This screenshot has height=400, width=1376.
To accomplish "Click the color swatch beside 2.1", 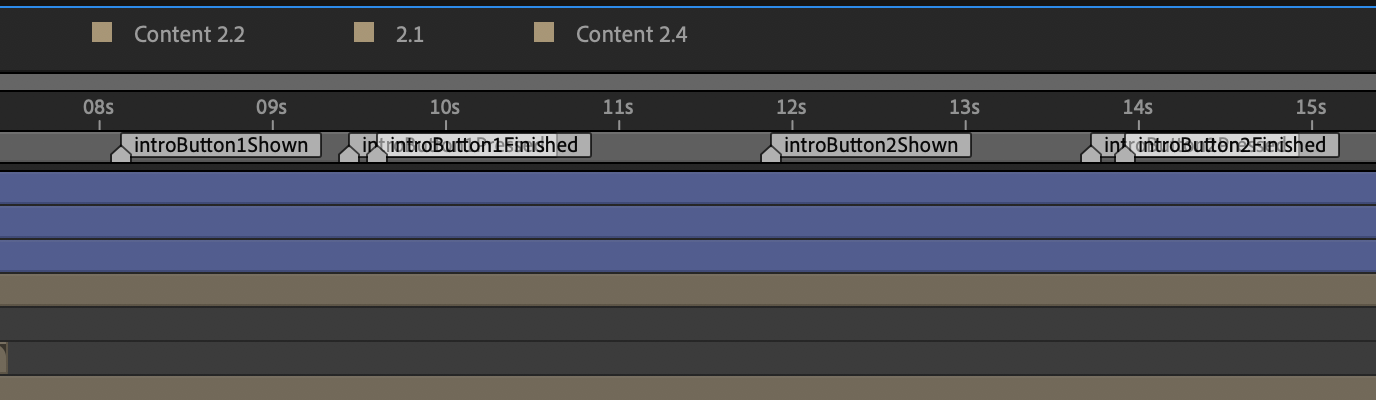I will click(364, 33).
